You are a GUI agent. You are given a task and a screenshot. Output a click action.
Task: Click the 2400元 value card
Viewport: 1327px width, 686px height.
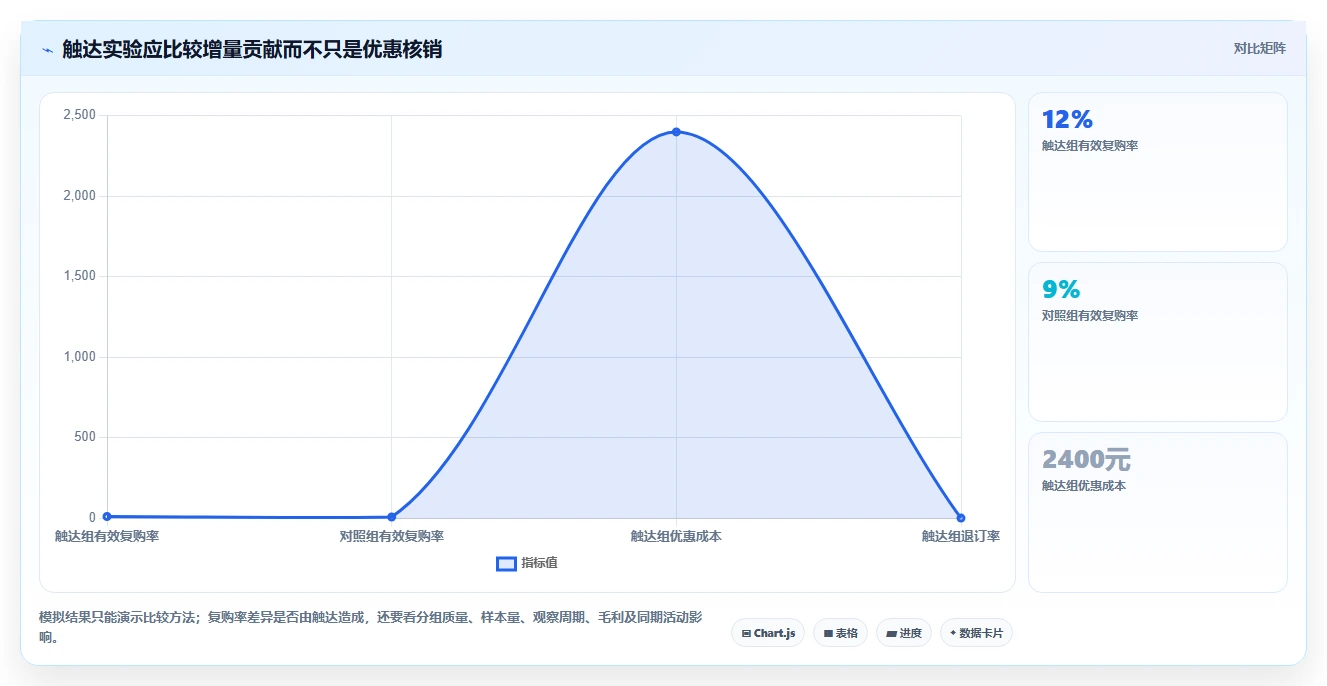(1157, 512)
